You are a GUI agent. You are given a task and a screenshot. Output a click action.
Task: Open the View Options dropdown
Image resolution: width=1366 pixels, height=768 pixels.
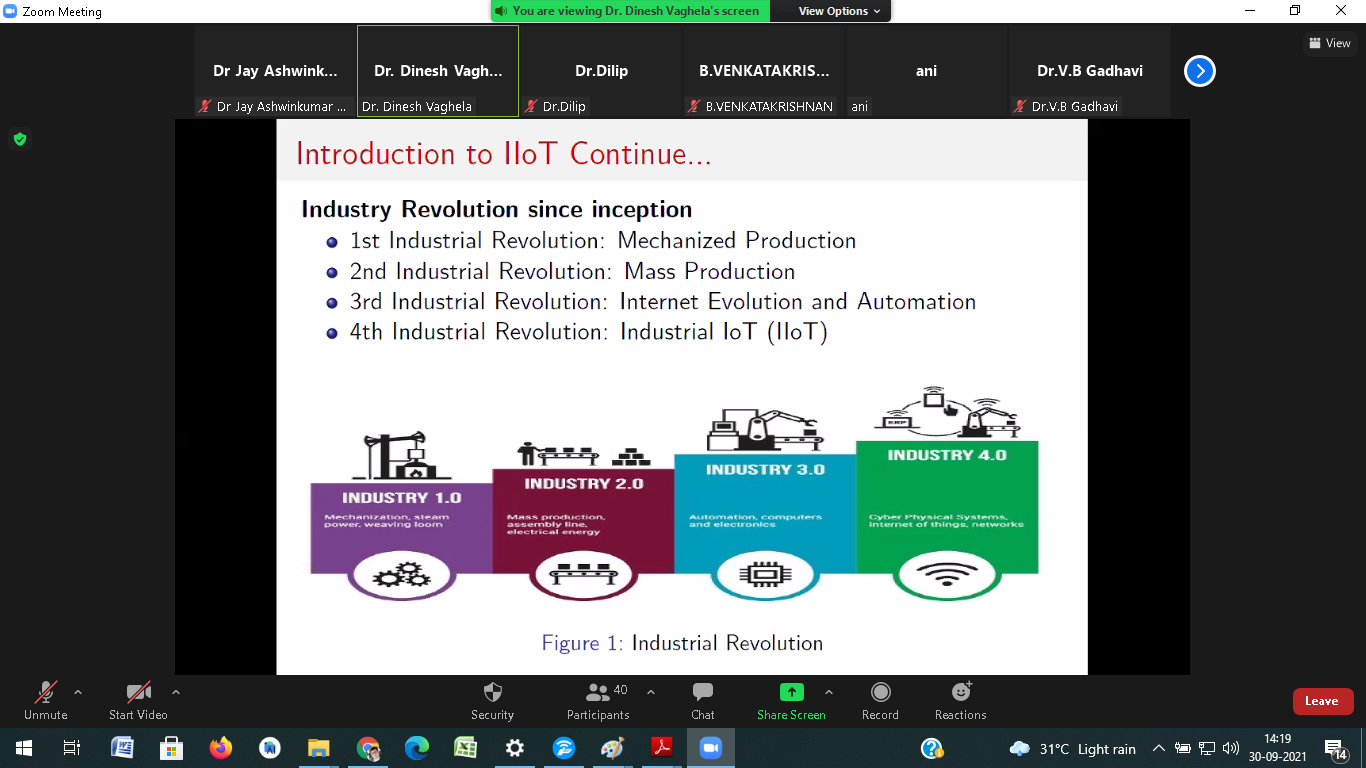point(839,11)
